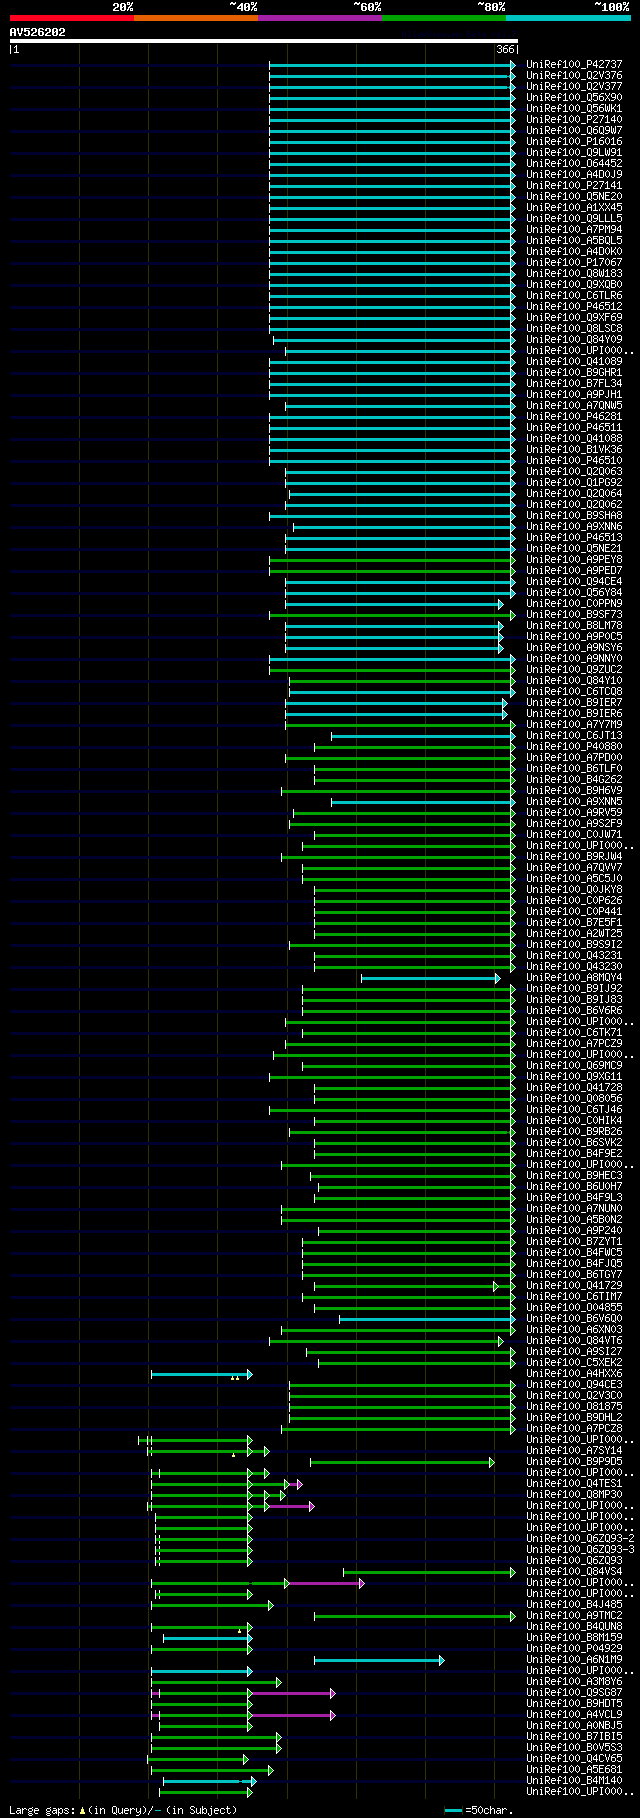
Task: Click the green alignment bar for UniRef100_A9PEY8
Action: (x=392, y=560)
